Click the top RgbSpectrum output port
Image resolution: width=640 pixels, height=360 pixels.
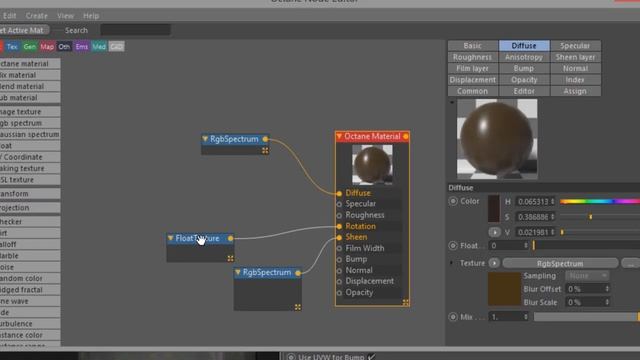[x=265, y=139]
